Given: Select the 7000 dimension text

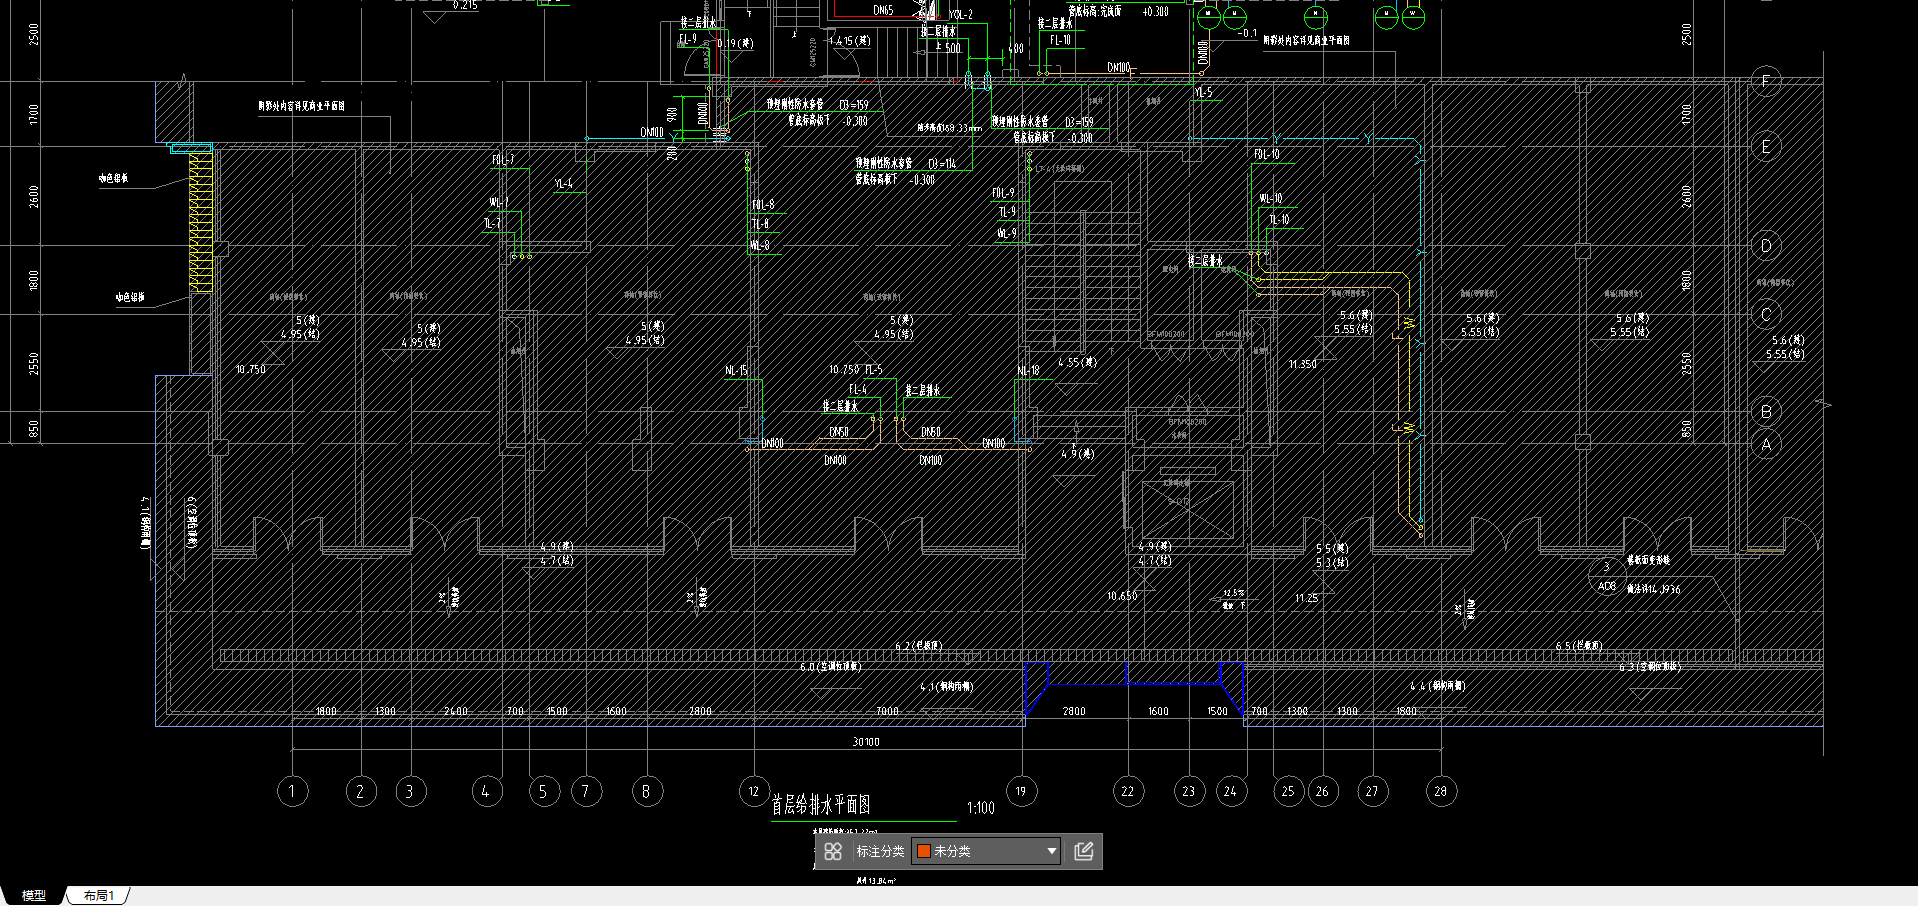Looking at the screenshot, I should click(887, 711).
